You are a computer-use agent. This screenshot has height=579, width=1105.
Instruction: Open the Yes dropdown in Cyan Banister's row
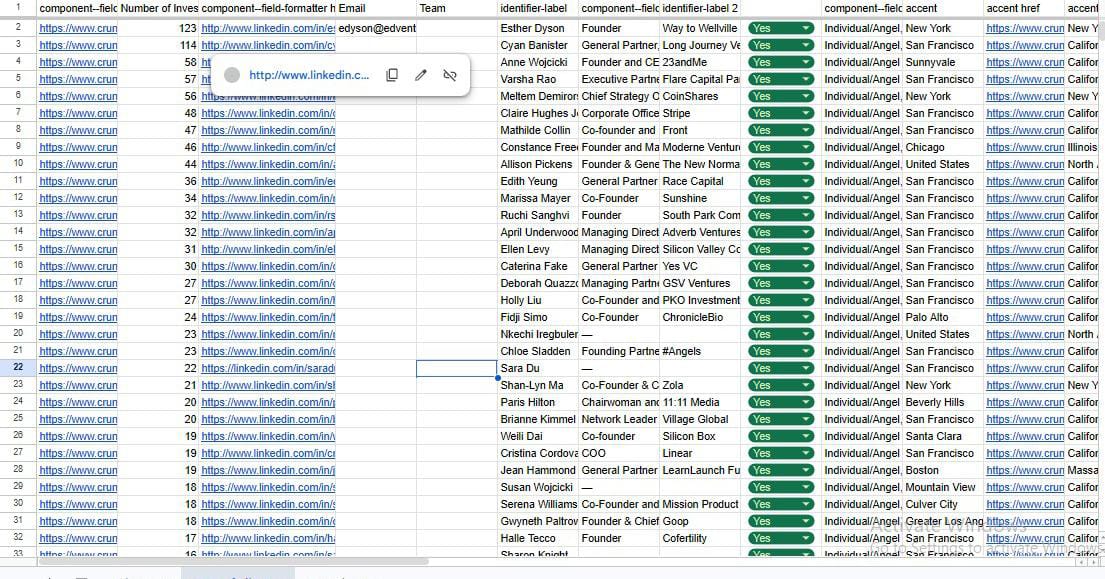pyautogui.click(x=781, y=45)
